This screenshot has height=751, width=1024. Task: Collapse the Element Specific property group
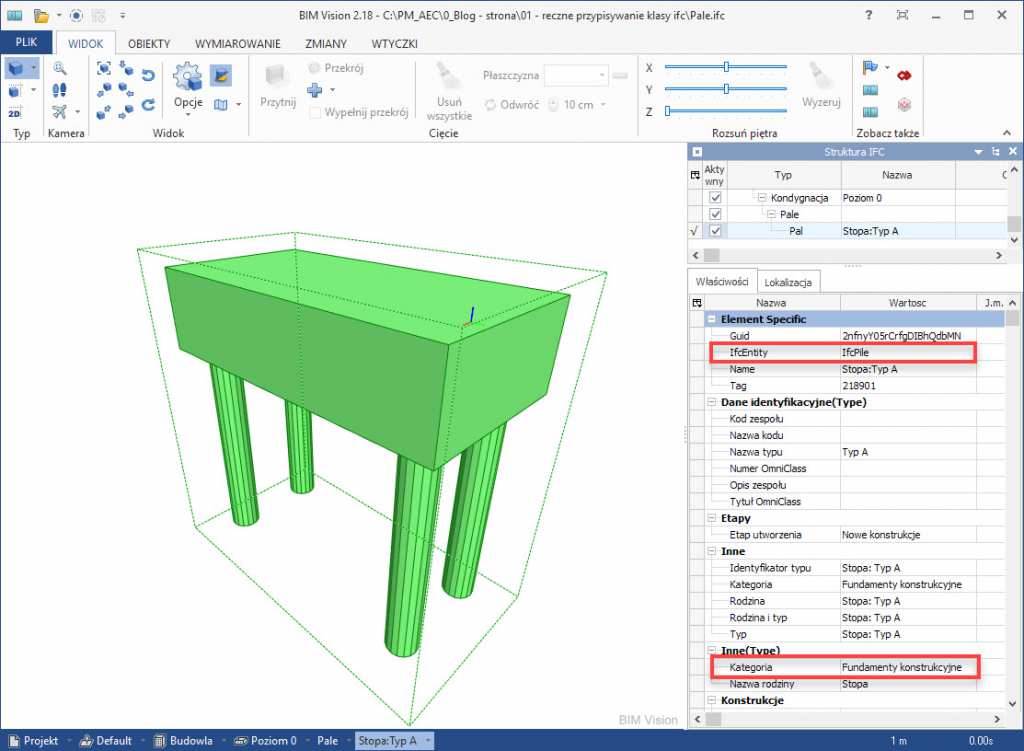point(712,319)
